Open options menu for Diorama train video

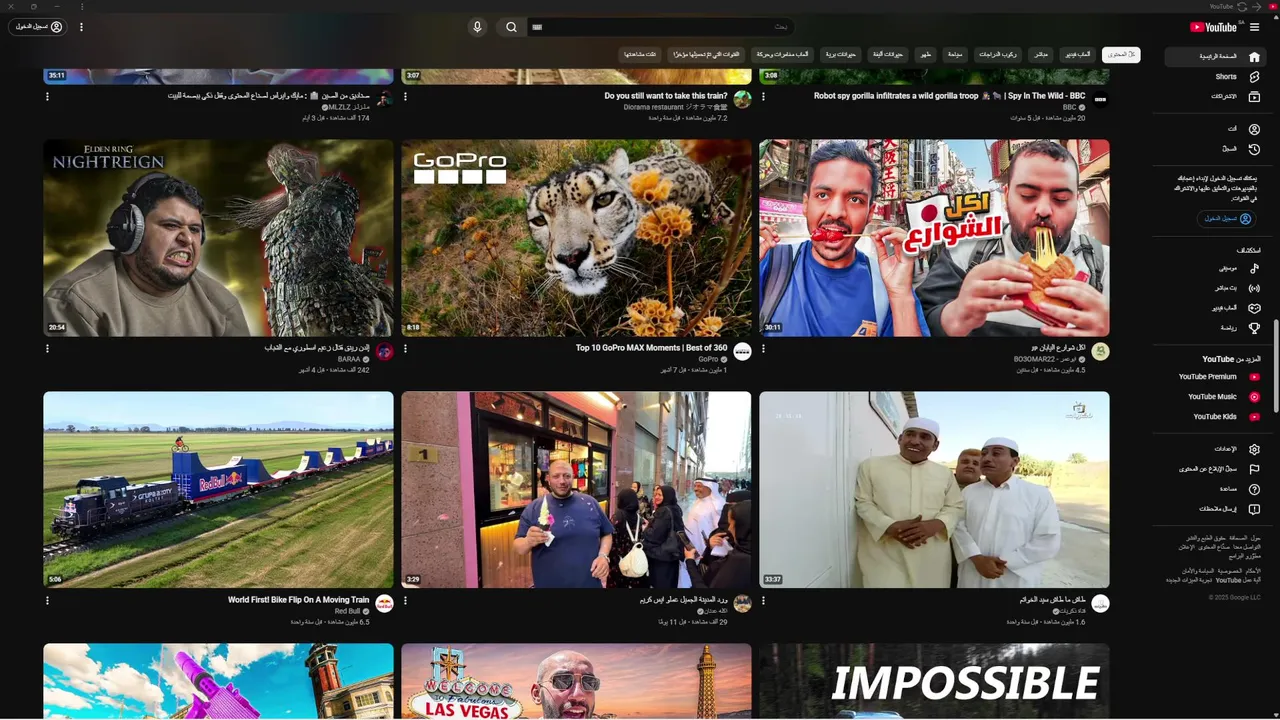coord(405,97)
